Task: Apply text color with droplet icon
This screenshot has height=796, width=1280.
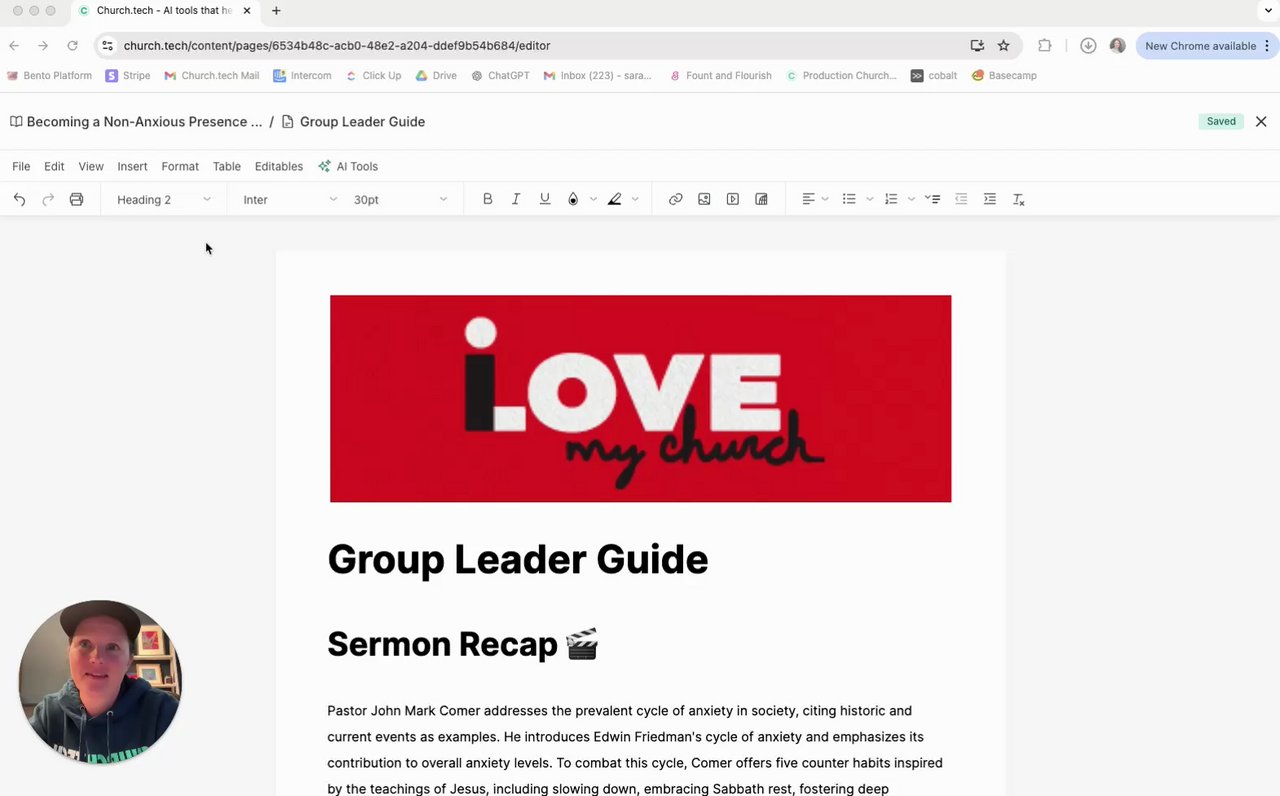Action: tap(573, 199)
